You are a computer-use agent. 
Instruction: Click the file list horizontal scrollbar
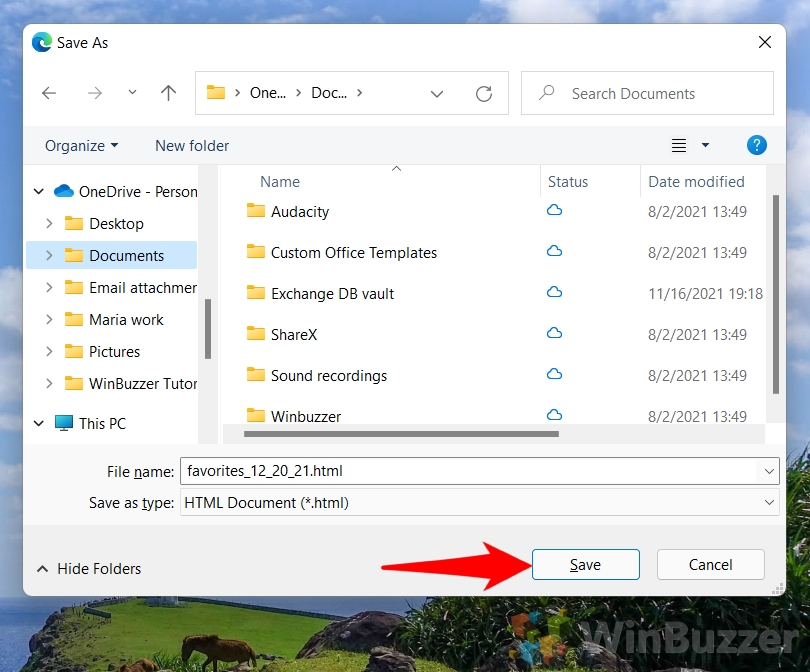click(x=401, y=434)
